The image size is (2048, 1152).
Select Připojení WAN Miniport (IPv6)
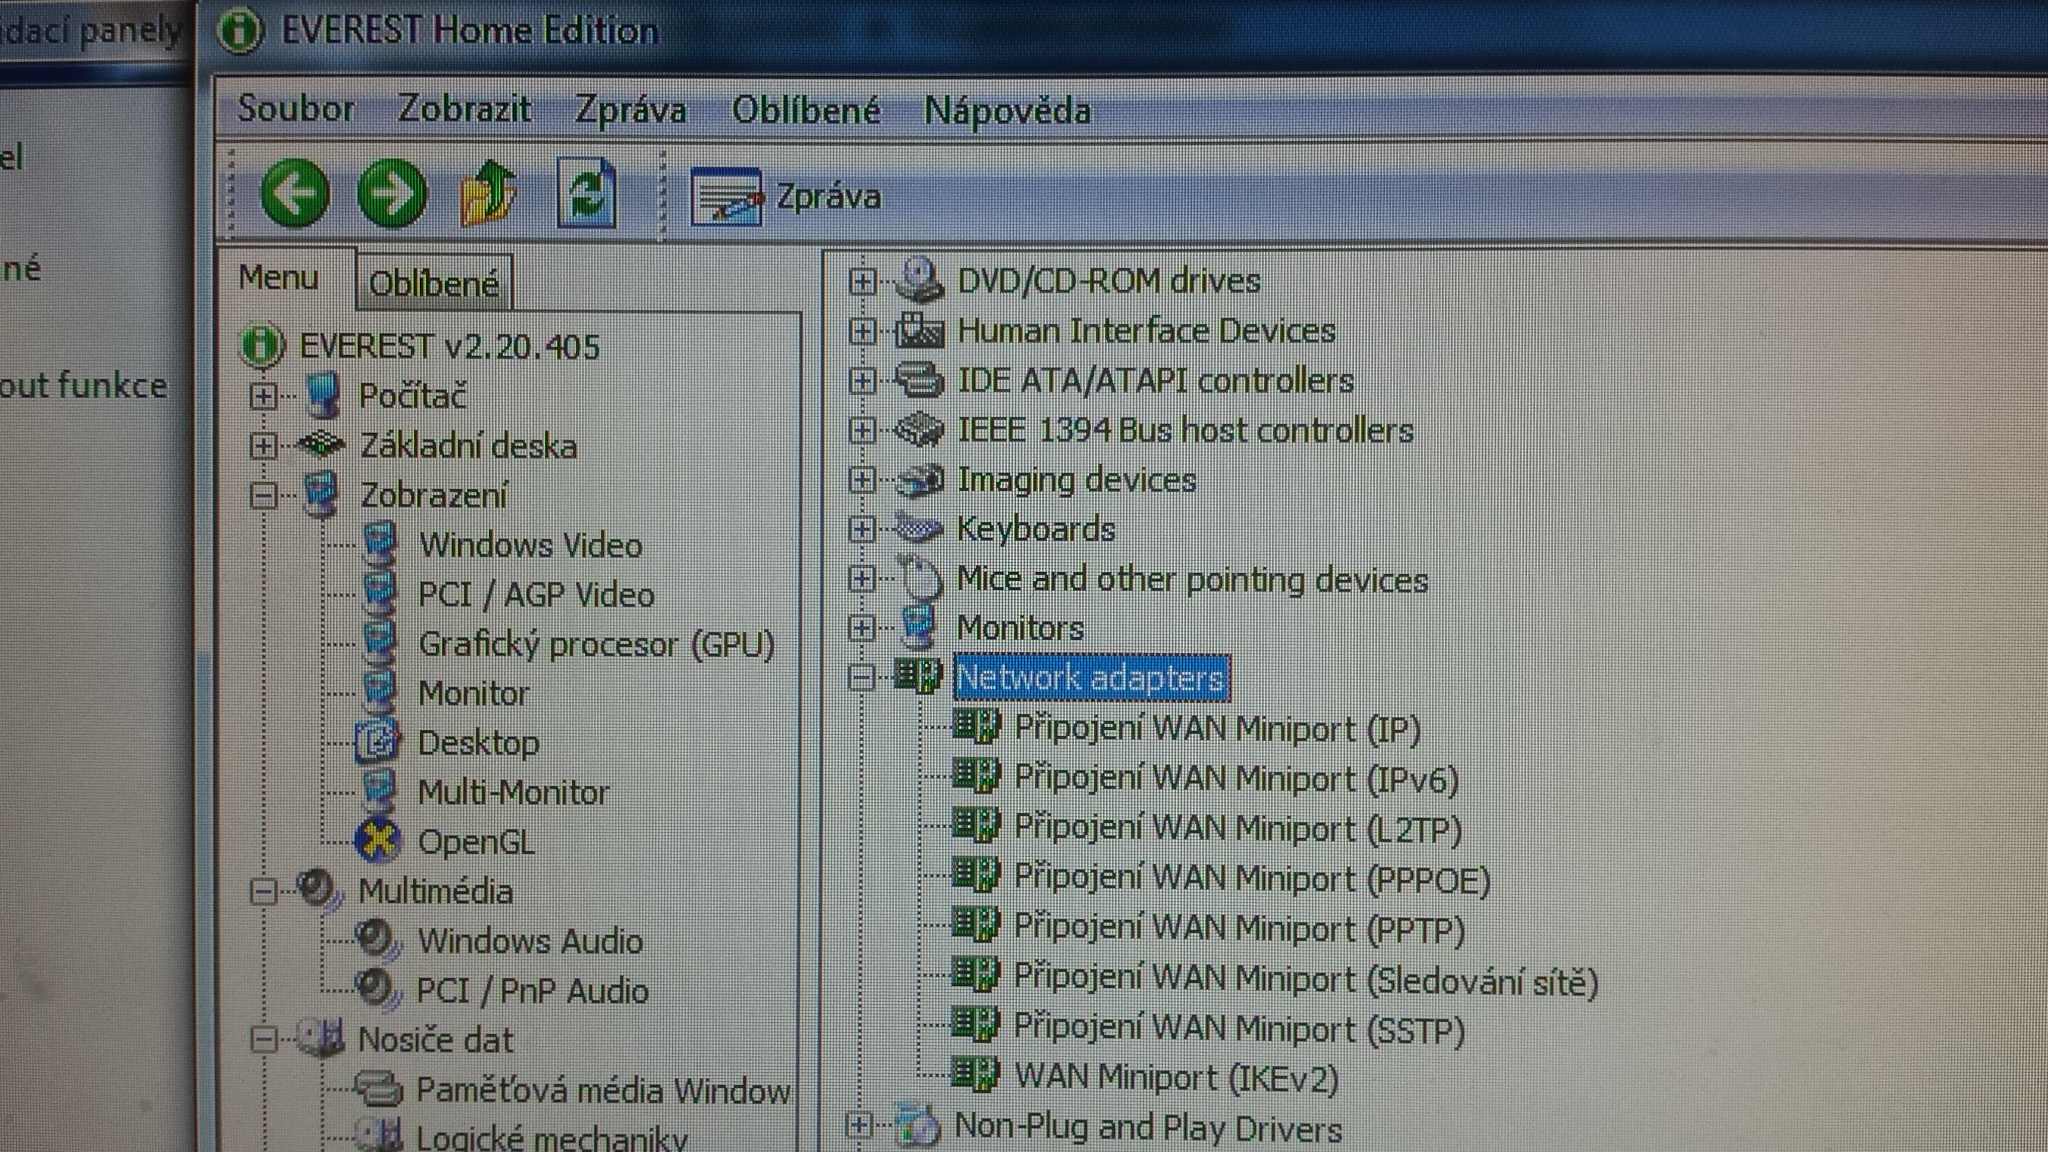[x=1236, y=778]
